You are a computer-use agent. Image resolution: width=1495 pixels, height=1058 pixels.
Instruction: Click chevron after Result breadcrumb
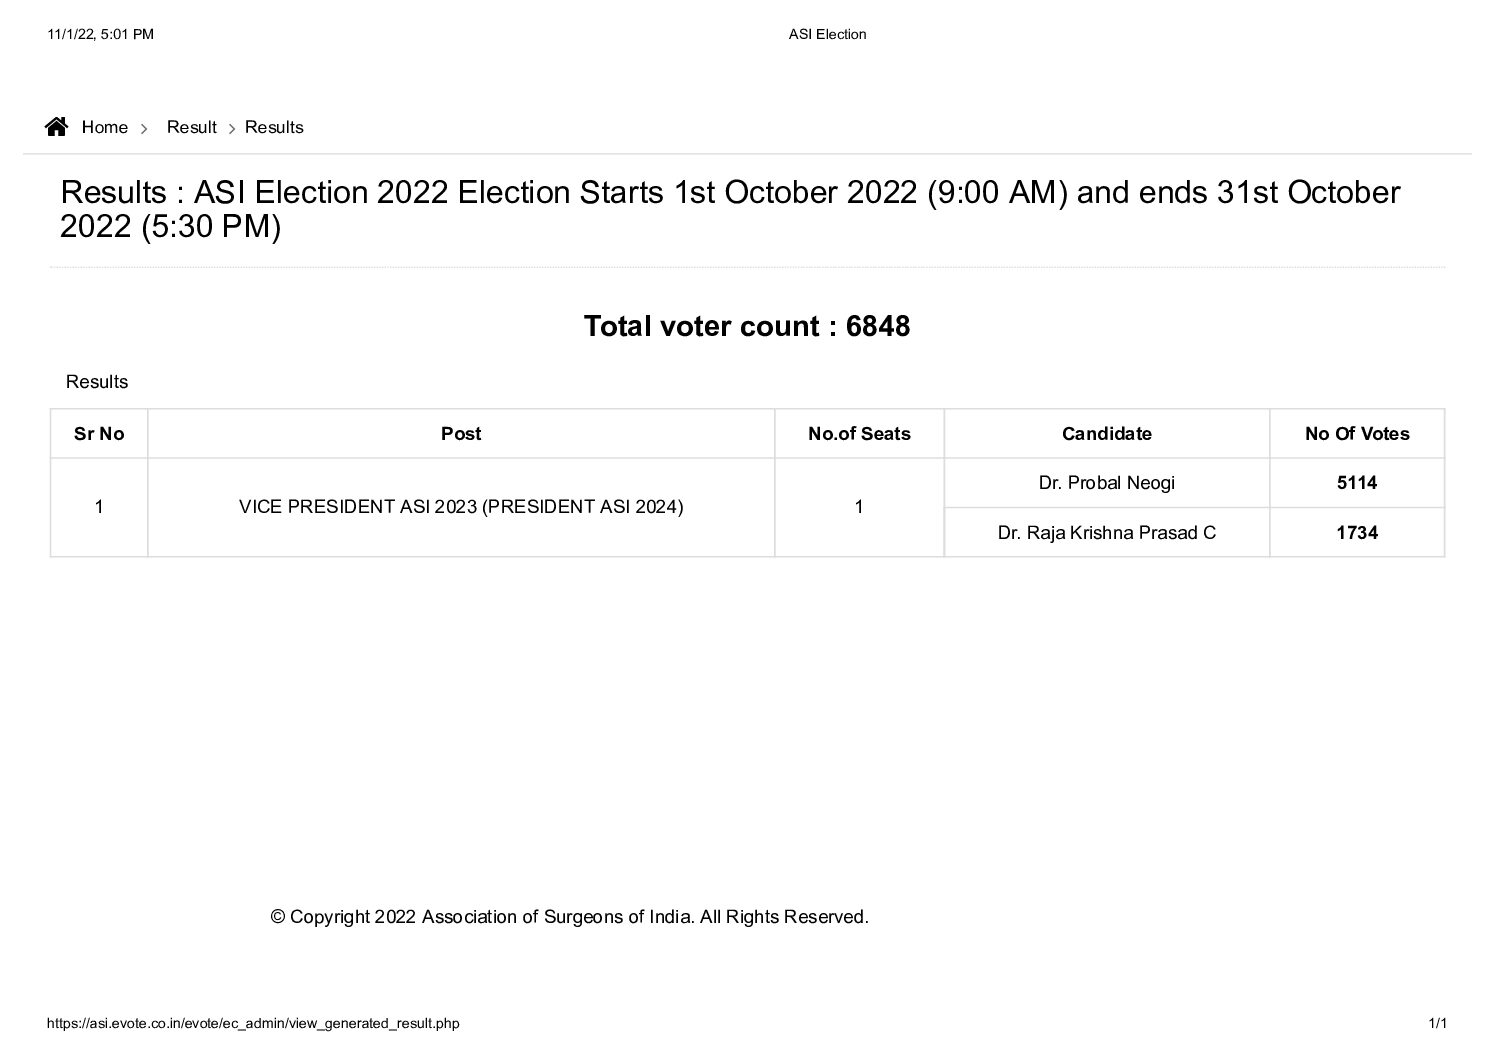tap(231, 128)
